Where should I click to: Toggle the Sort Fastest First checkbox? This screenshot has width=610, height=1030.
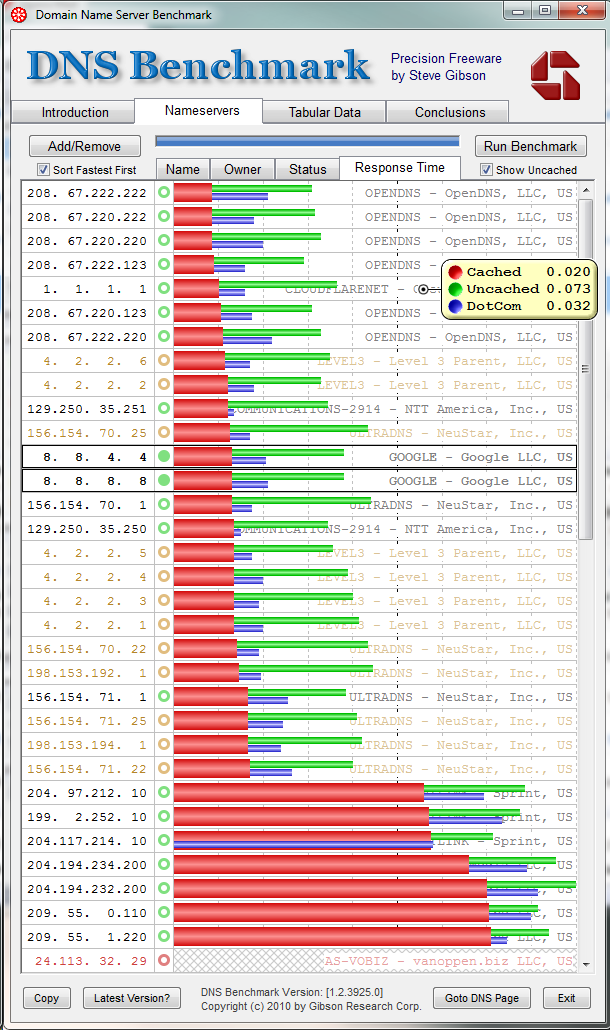[x=43, y=169]
